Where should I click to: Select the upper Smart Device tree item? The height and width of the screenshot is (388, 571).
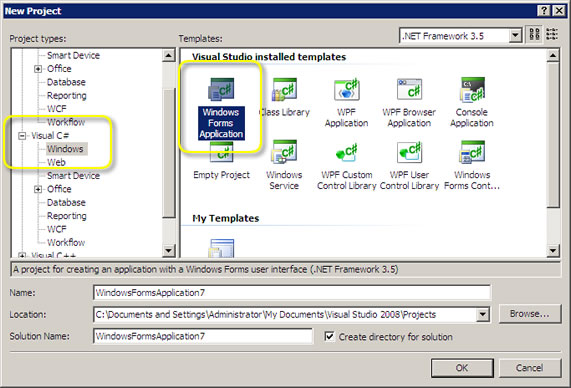click(73, 55)
